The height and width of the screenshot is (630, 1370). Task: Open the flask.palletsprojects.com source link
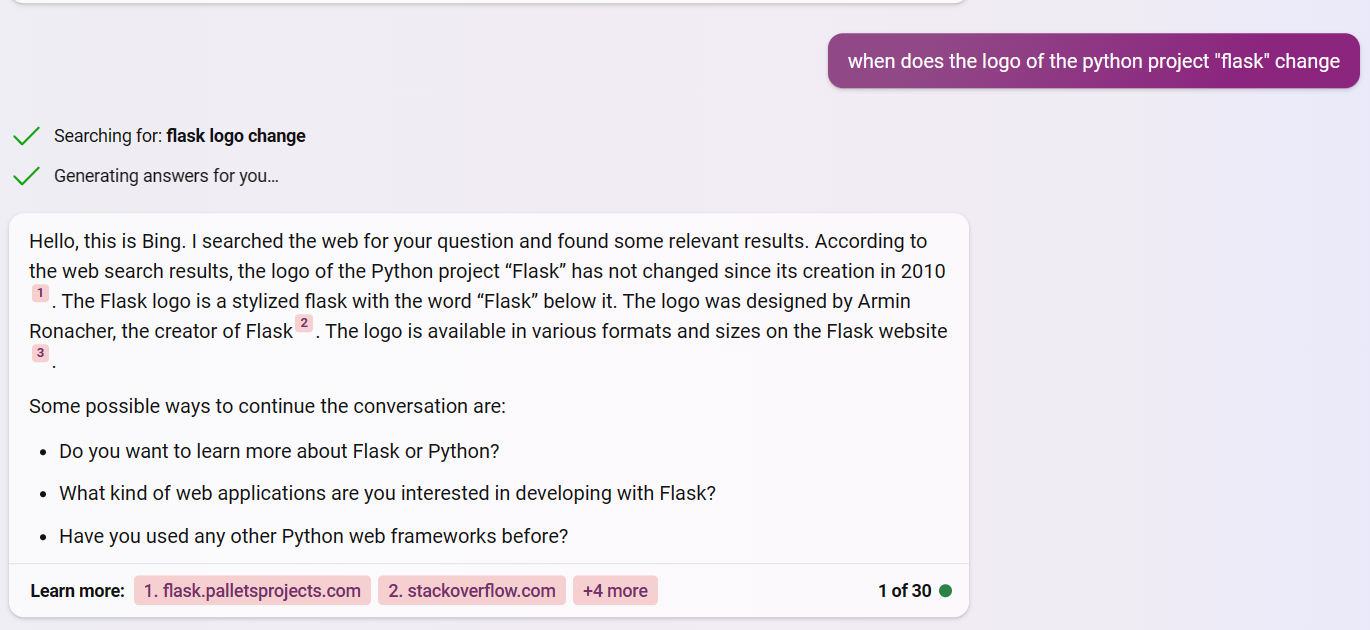(x=252, y=591)
